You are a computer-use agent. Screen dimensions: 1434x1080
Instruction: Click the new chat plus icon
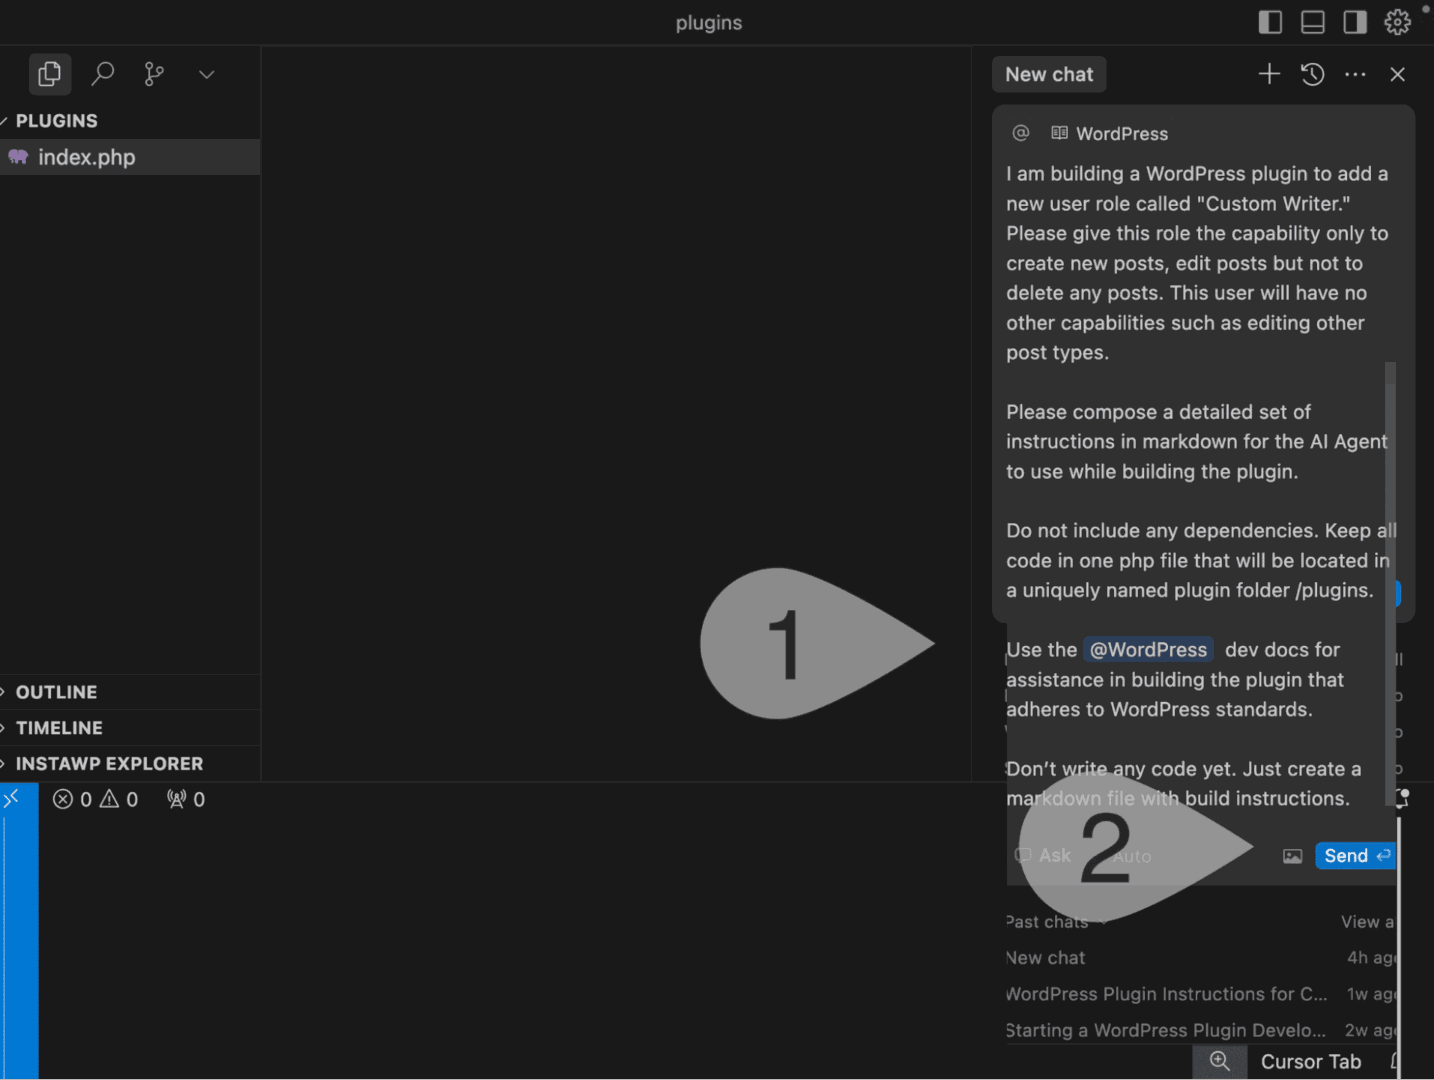coord(1268,73)
